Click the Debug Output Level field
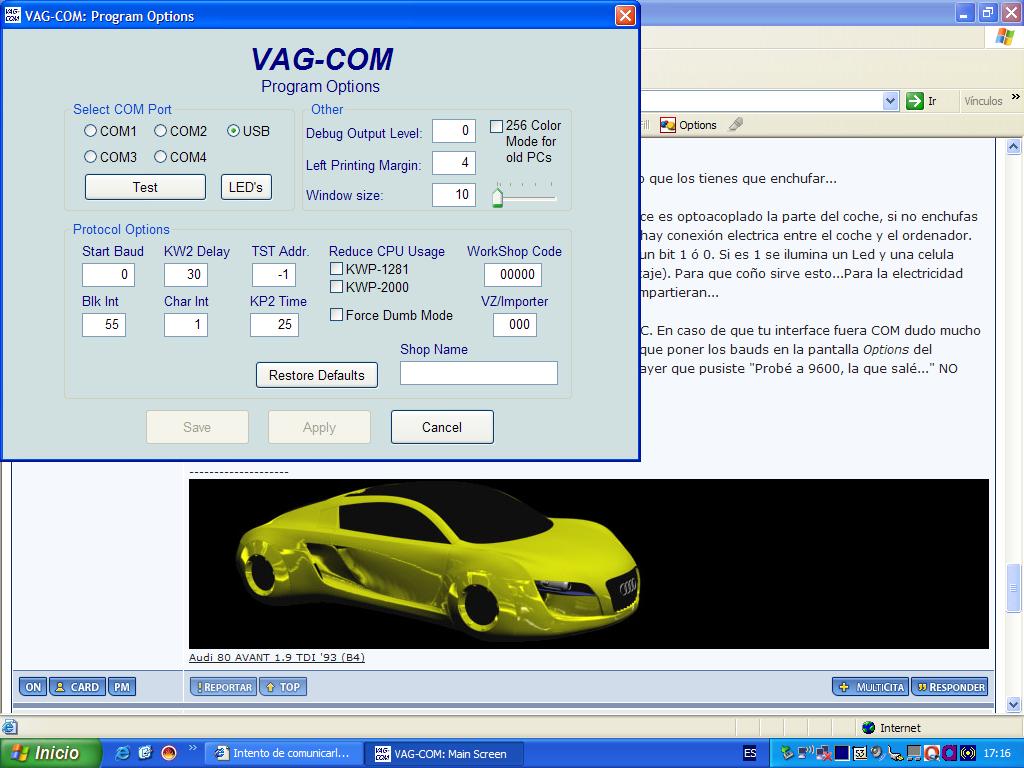The width and height of the screenshot is (1024, 768). (x=454, y=131)
